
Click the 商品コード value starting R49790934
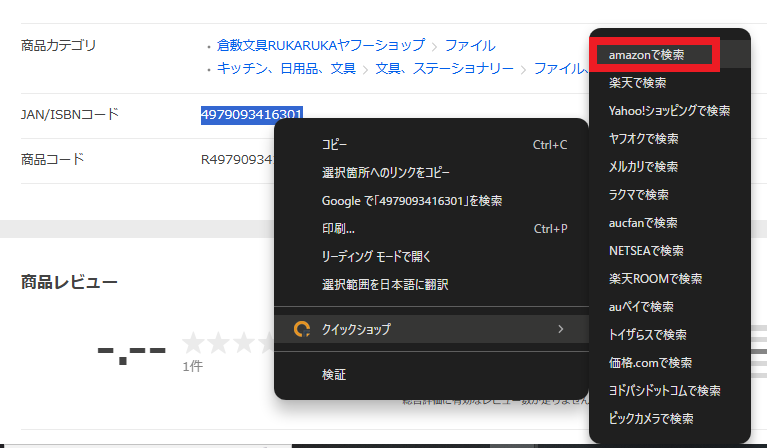tap(237, 159)
